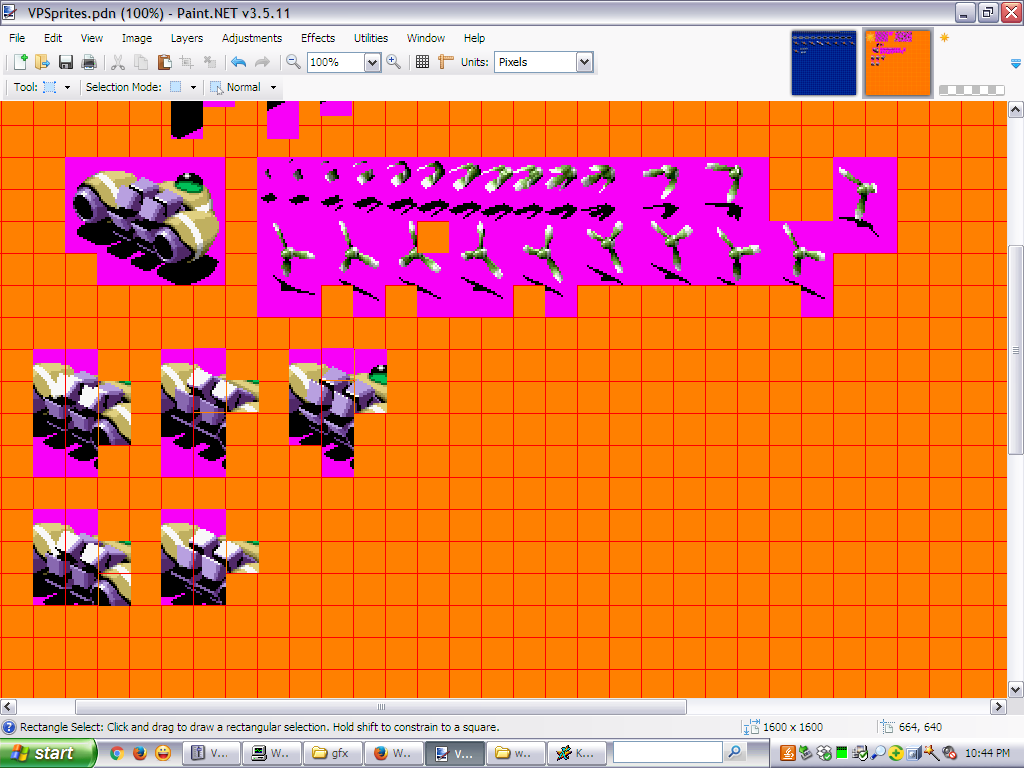Click the Copy icon
This screenshot has width=1024, height=768.
point(140,62)
